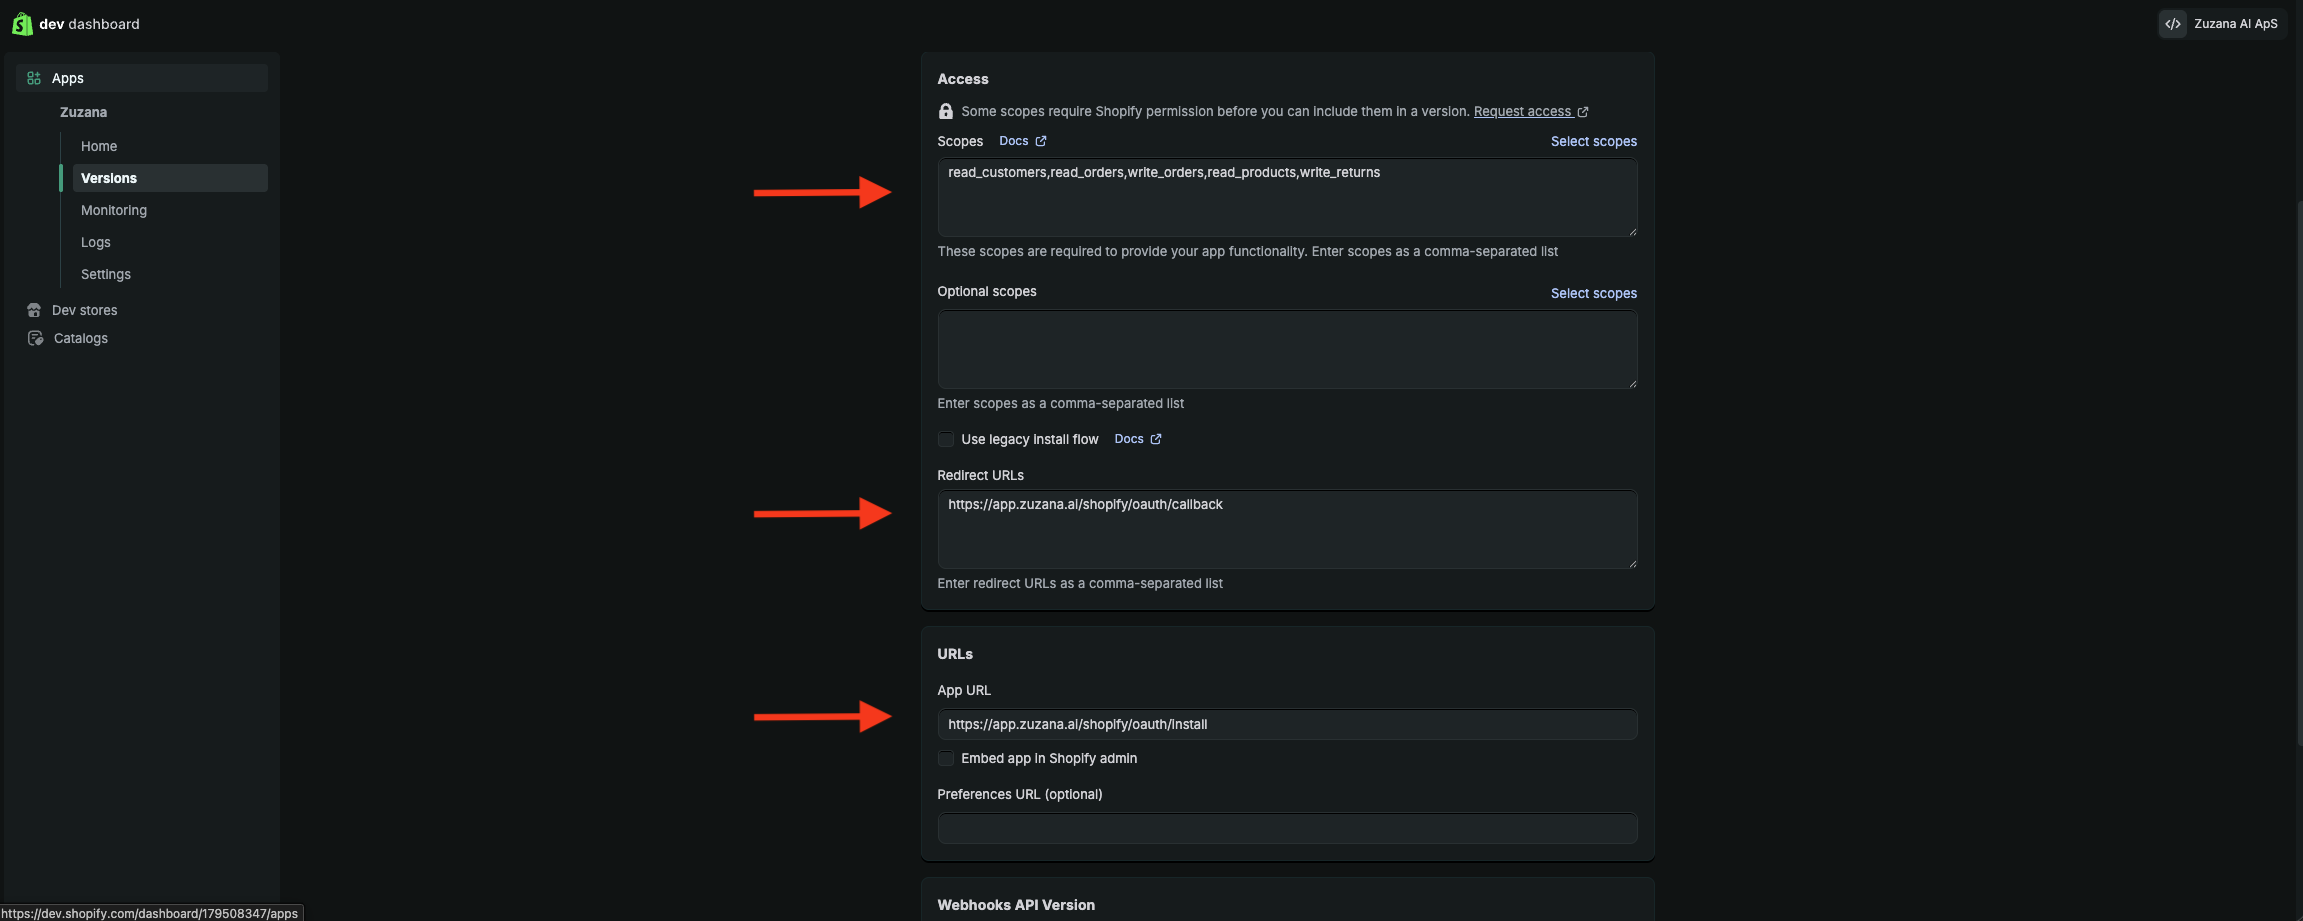Screen dimensions: 2303x921
Task: Open Select scopes for Optional scopes
Action: click(1593, 293)
